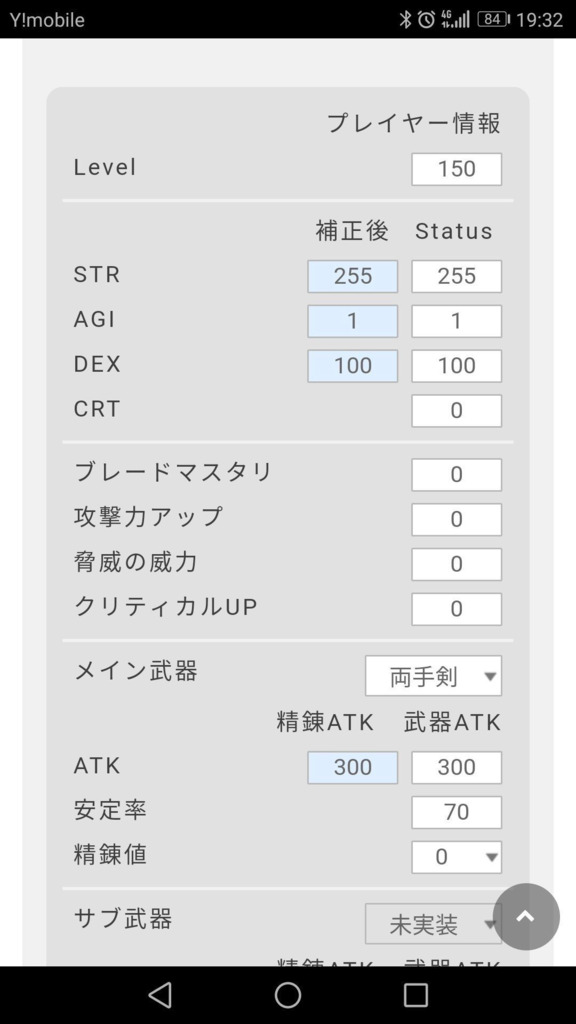Open the 精錬値 dropdown
Viewport: 576px width, 1024px height.
pos(456,857)
